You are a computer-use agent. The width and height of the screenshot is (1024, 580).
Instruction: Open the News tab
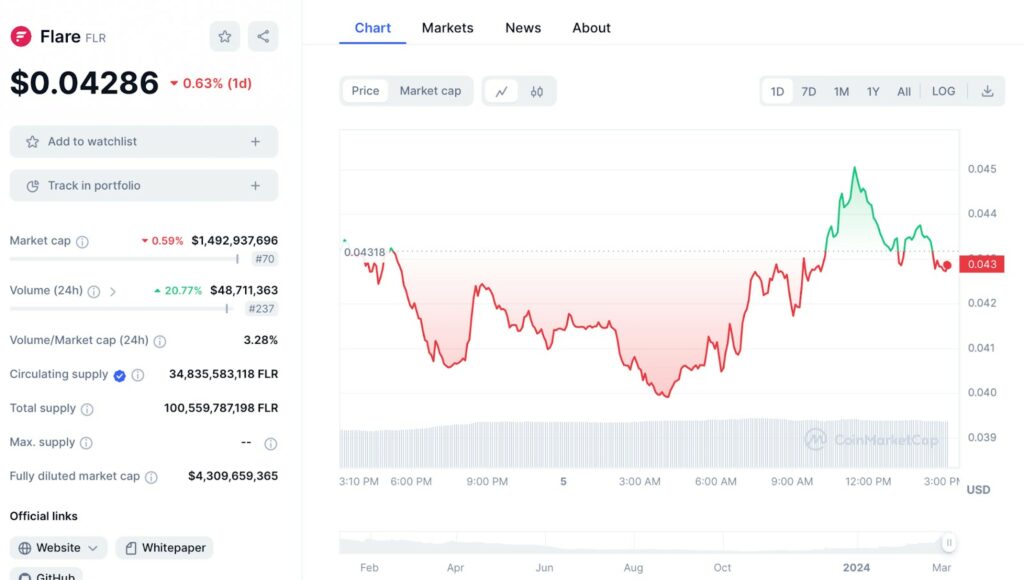click(523, 28)
